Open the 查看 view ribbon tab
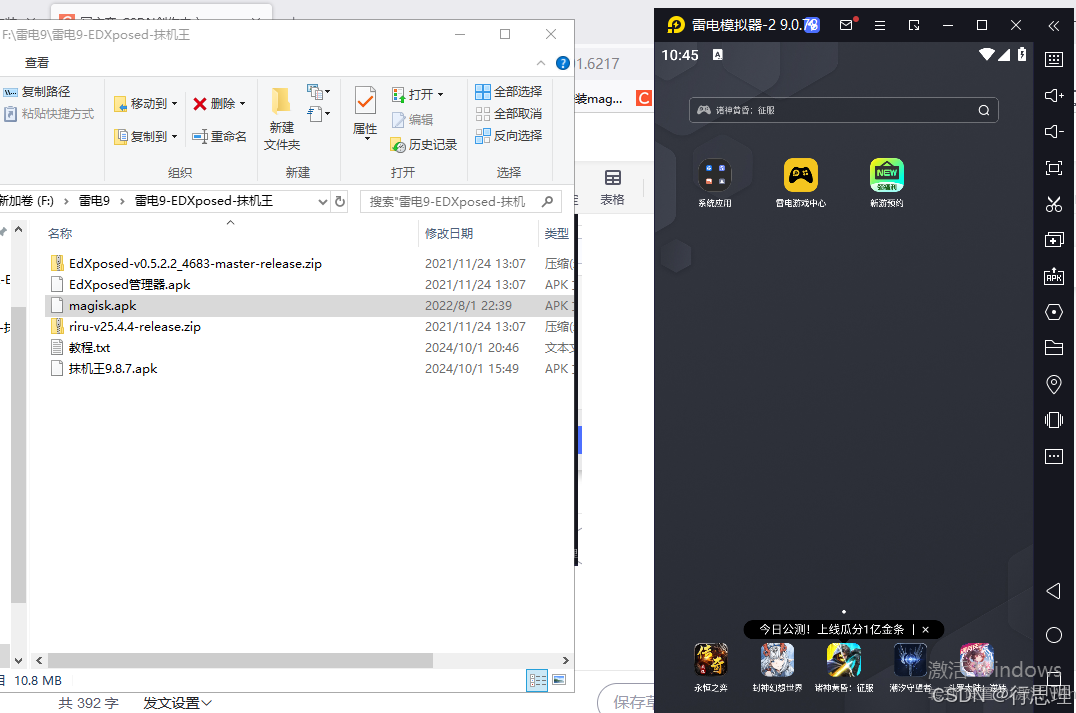 pyautogui.click(x=37, y=63)
